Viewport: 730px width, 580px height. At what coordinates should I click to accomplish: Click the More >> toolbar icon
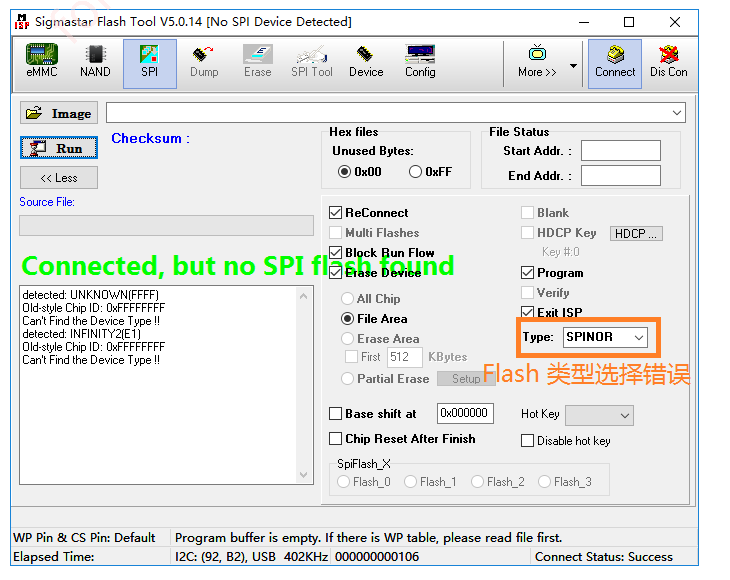(537, 61)
